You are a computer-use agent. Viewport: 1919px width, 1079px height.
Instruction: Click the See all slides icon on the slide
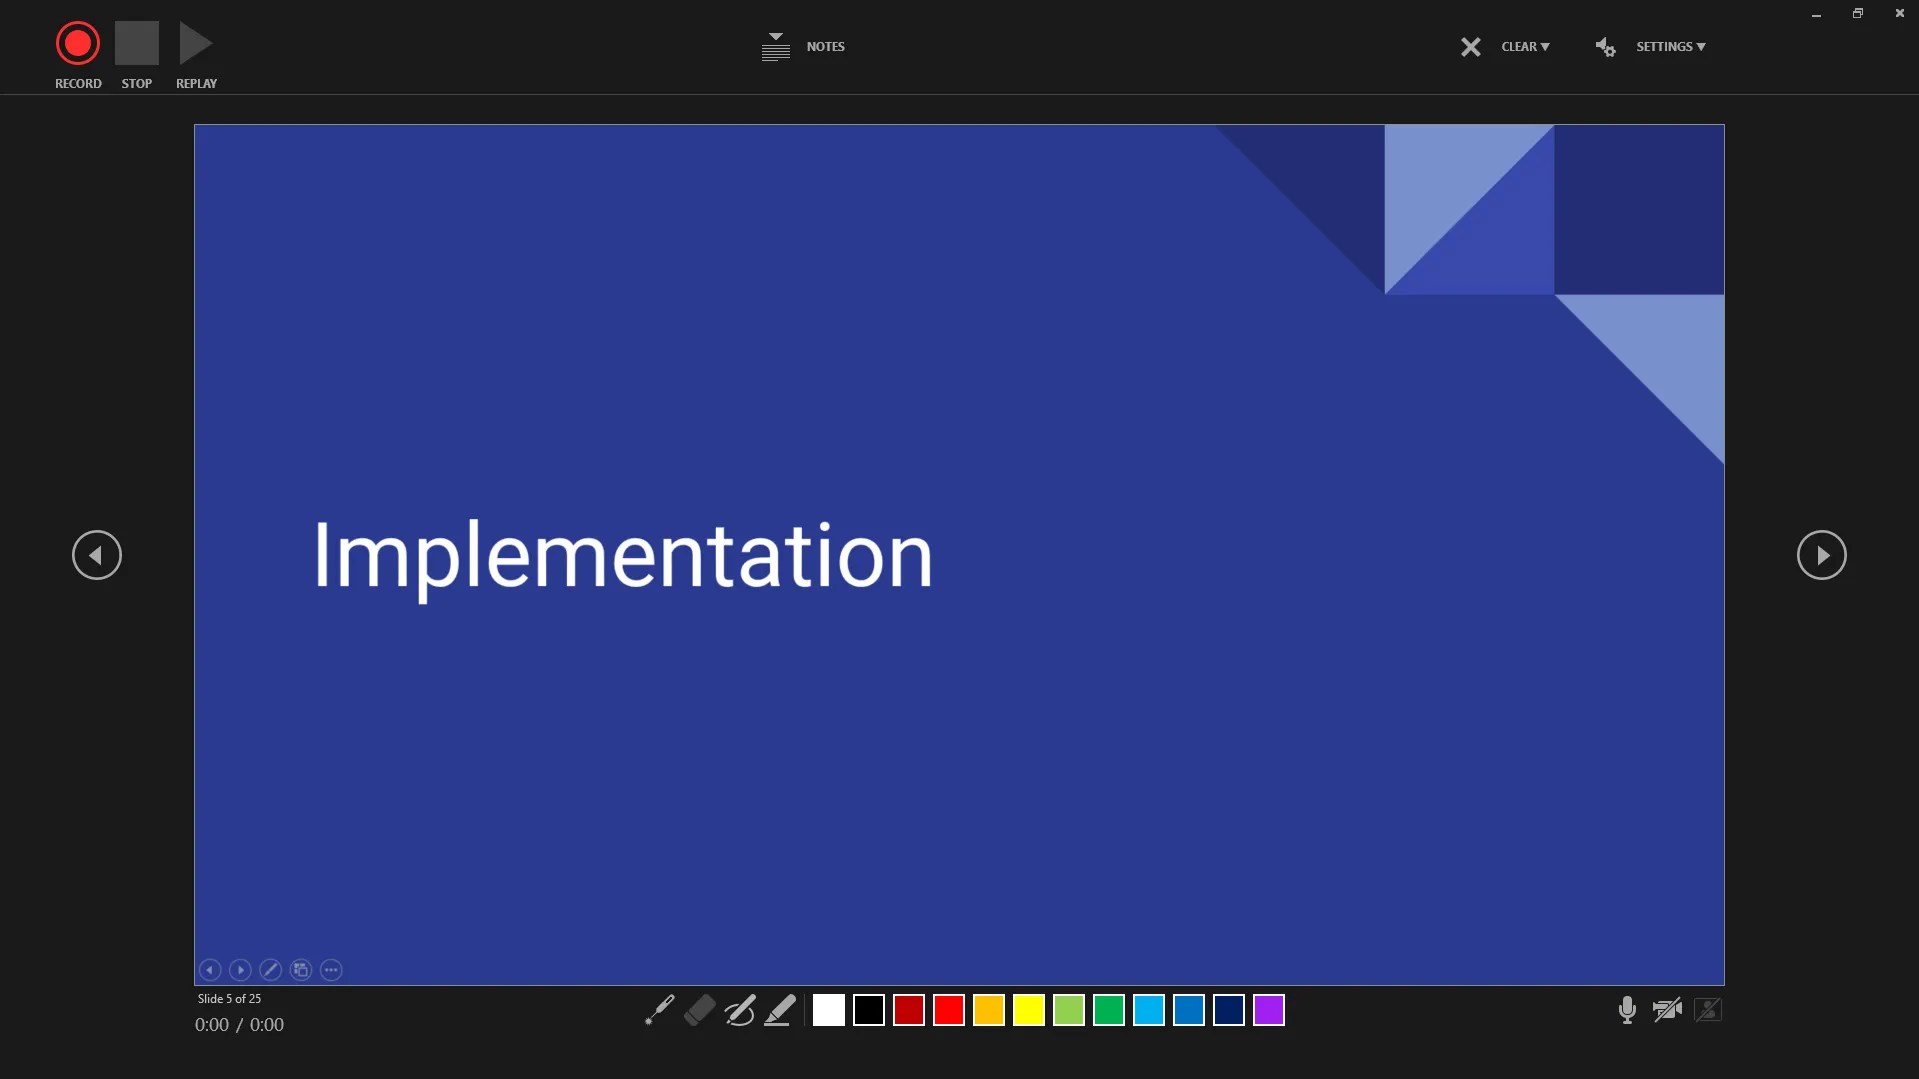(301, 970)
